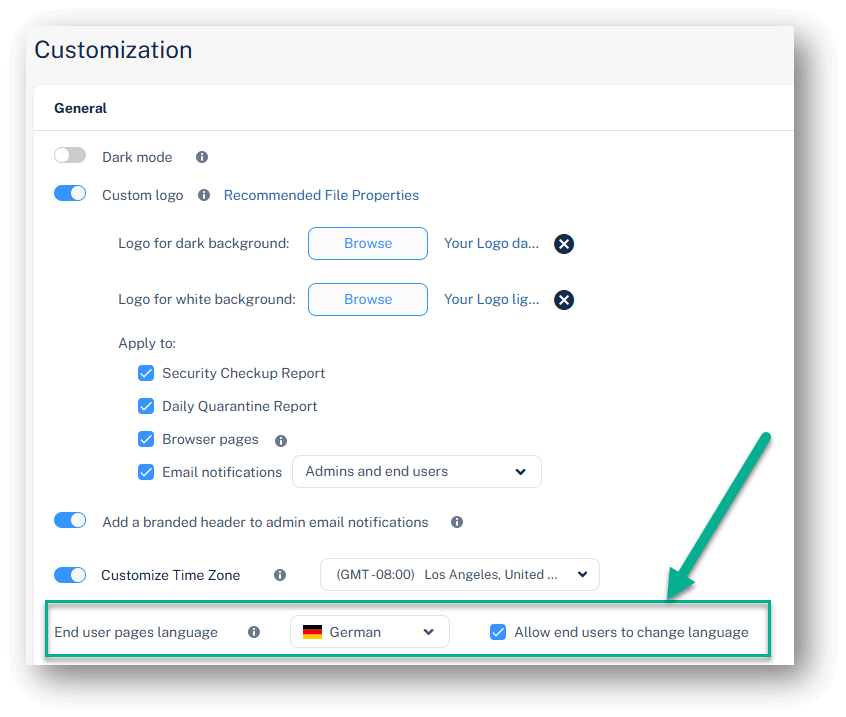Click the info icon next to Browser pages
This screenshot has height=717, width=846.
[281, 440]
